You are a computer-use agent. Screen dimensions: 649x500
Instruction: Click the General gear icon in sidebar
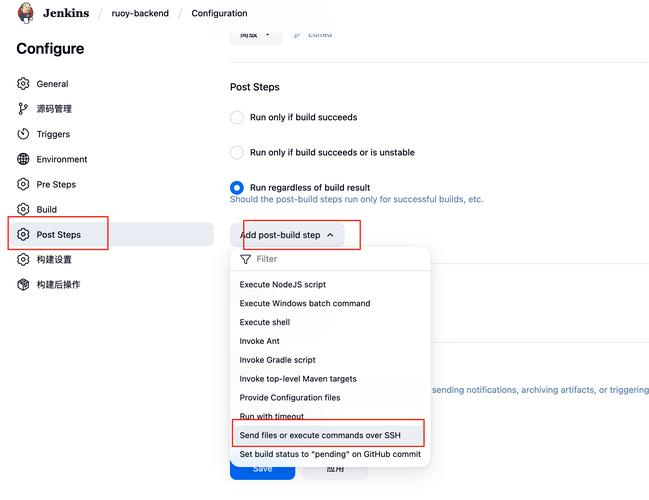pos(23,84)
